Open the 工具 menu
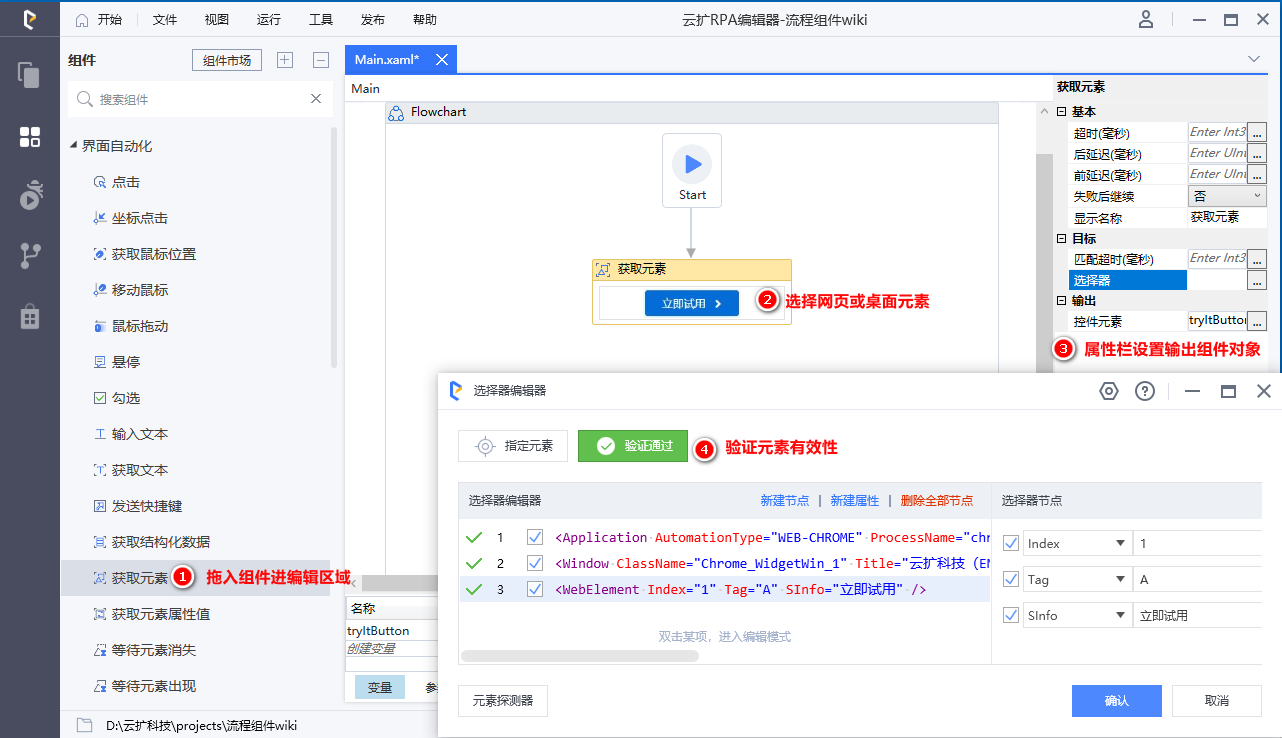Screen dimensions: 1282x738 (321, 19)
